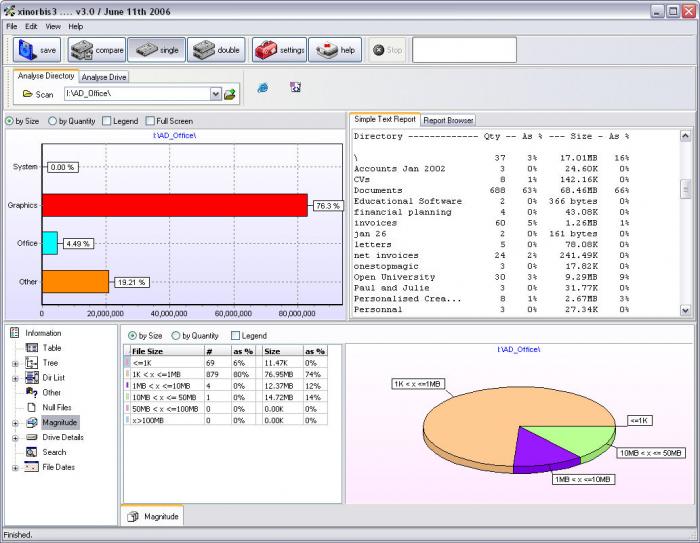Select the 10MB < x <= 50MB row
The width and height of the screenshot is (700, 543).
point(226,397)
